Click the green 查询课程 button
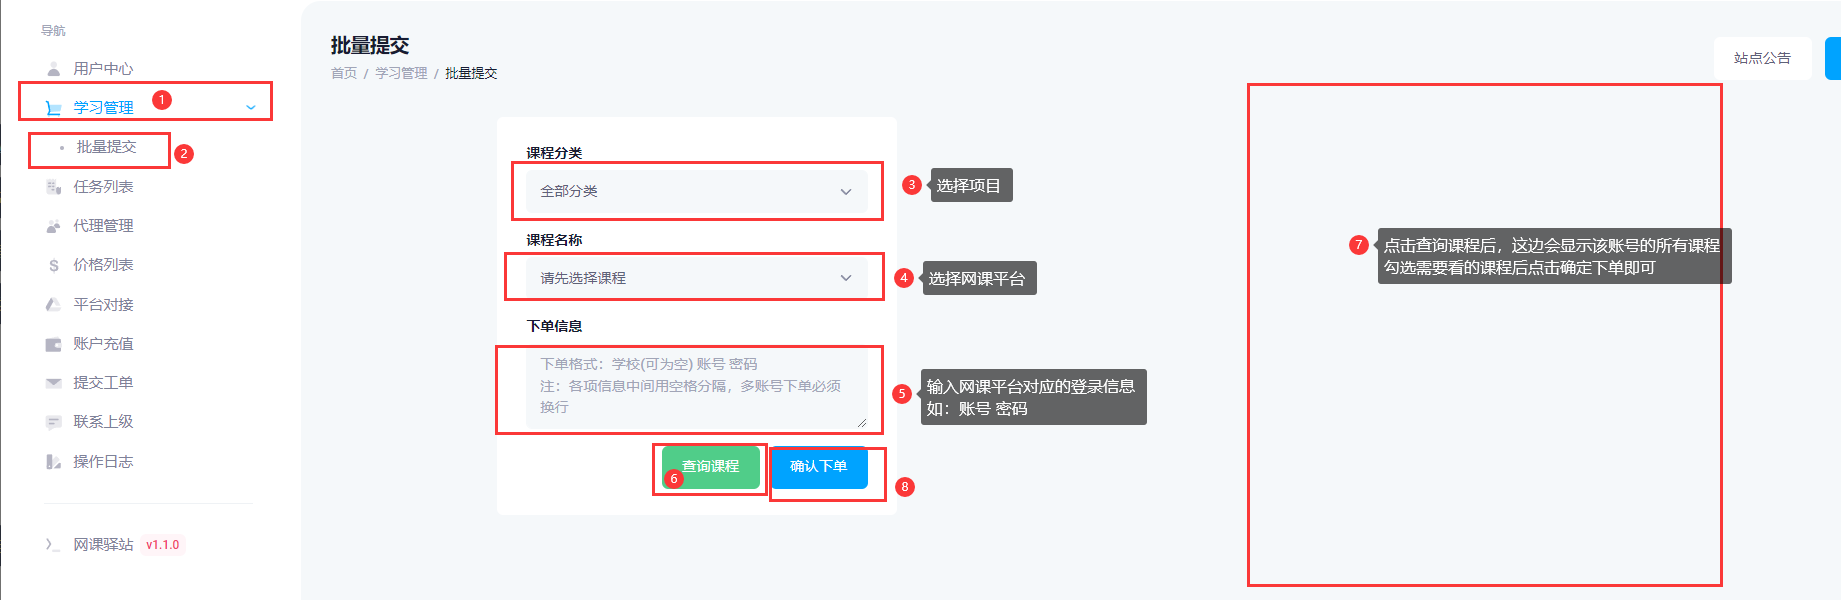The image size is (1841, 600). 710,467
